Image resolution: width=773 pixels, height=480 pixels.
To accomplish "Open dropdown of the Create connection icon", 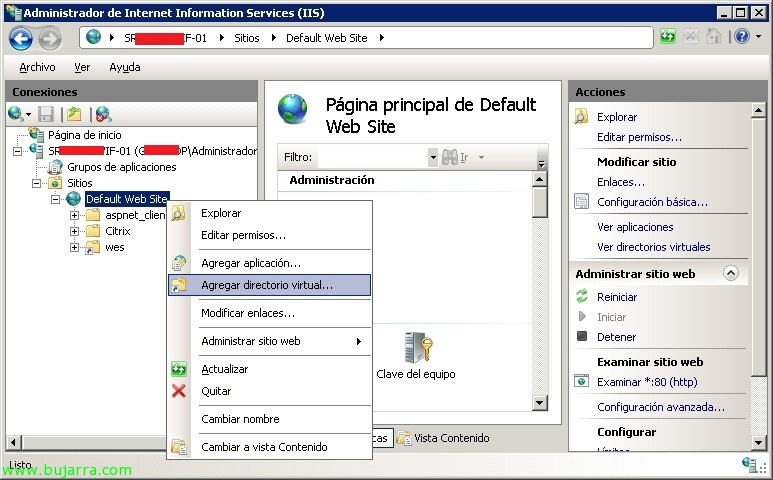I will 28,115.
